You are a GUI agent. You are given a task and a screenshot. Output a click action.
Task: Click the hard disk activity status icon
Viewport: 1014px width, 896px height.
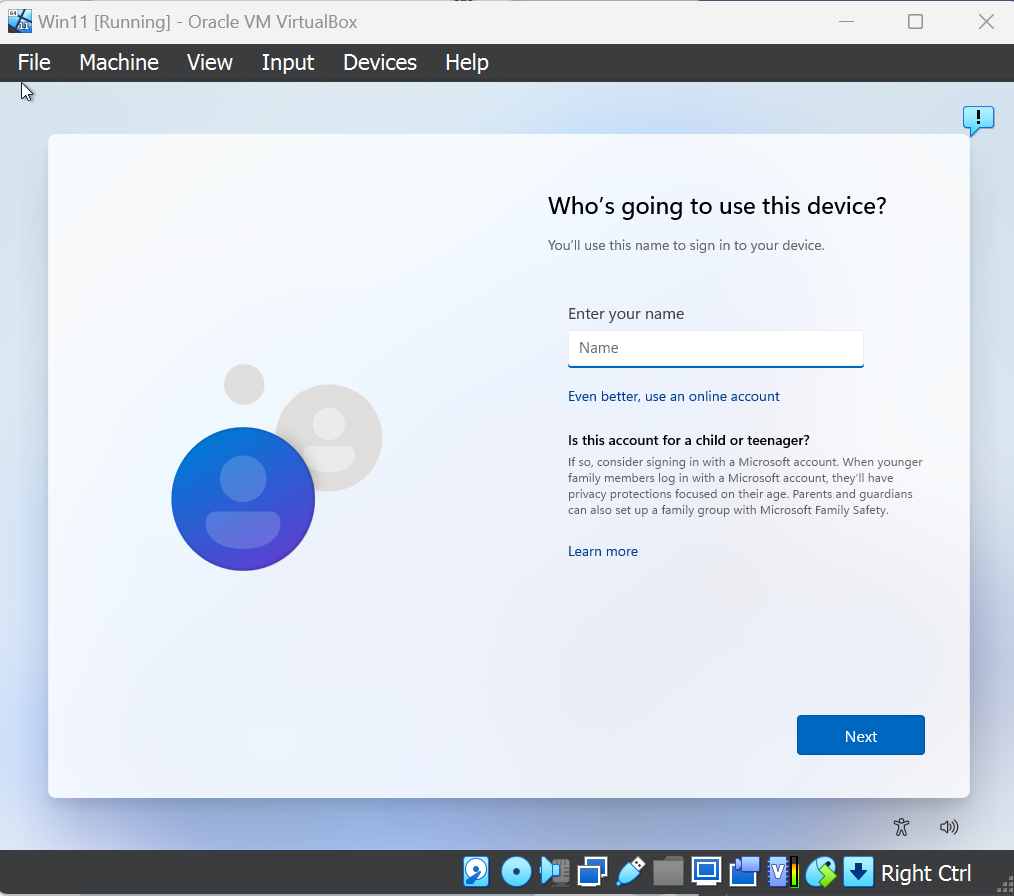coord(476,872)
